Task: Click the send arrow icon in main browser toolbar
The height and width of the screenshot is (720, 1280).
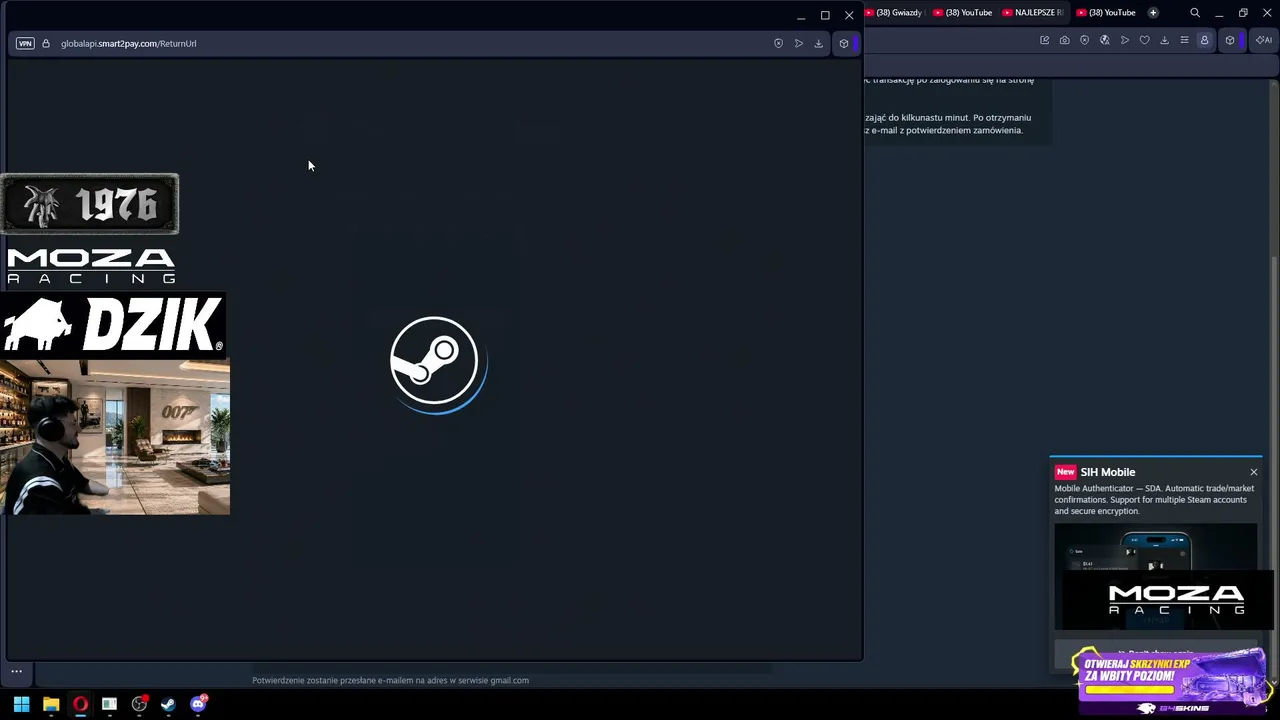Action: point(1124,40)
